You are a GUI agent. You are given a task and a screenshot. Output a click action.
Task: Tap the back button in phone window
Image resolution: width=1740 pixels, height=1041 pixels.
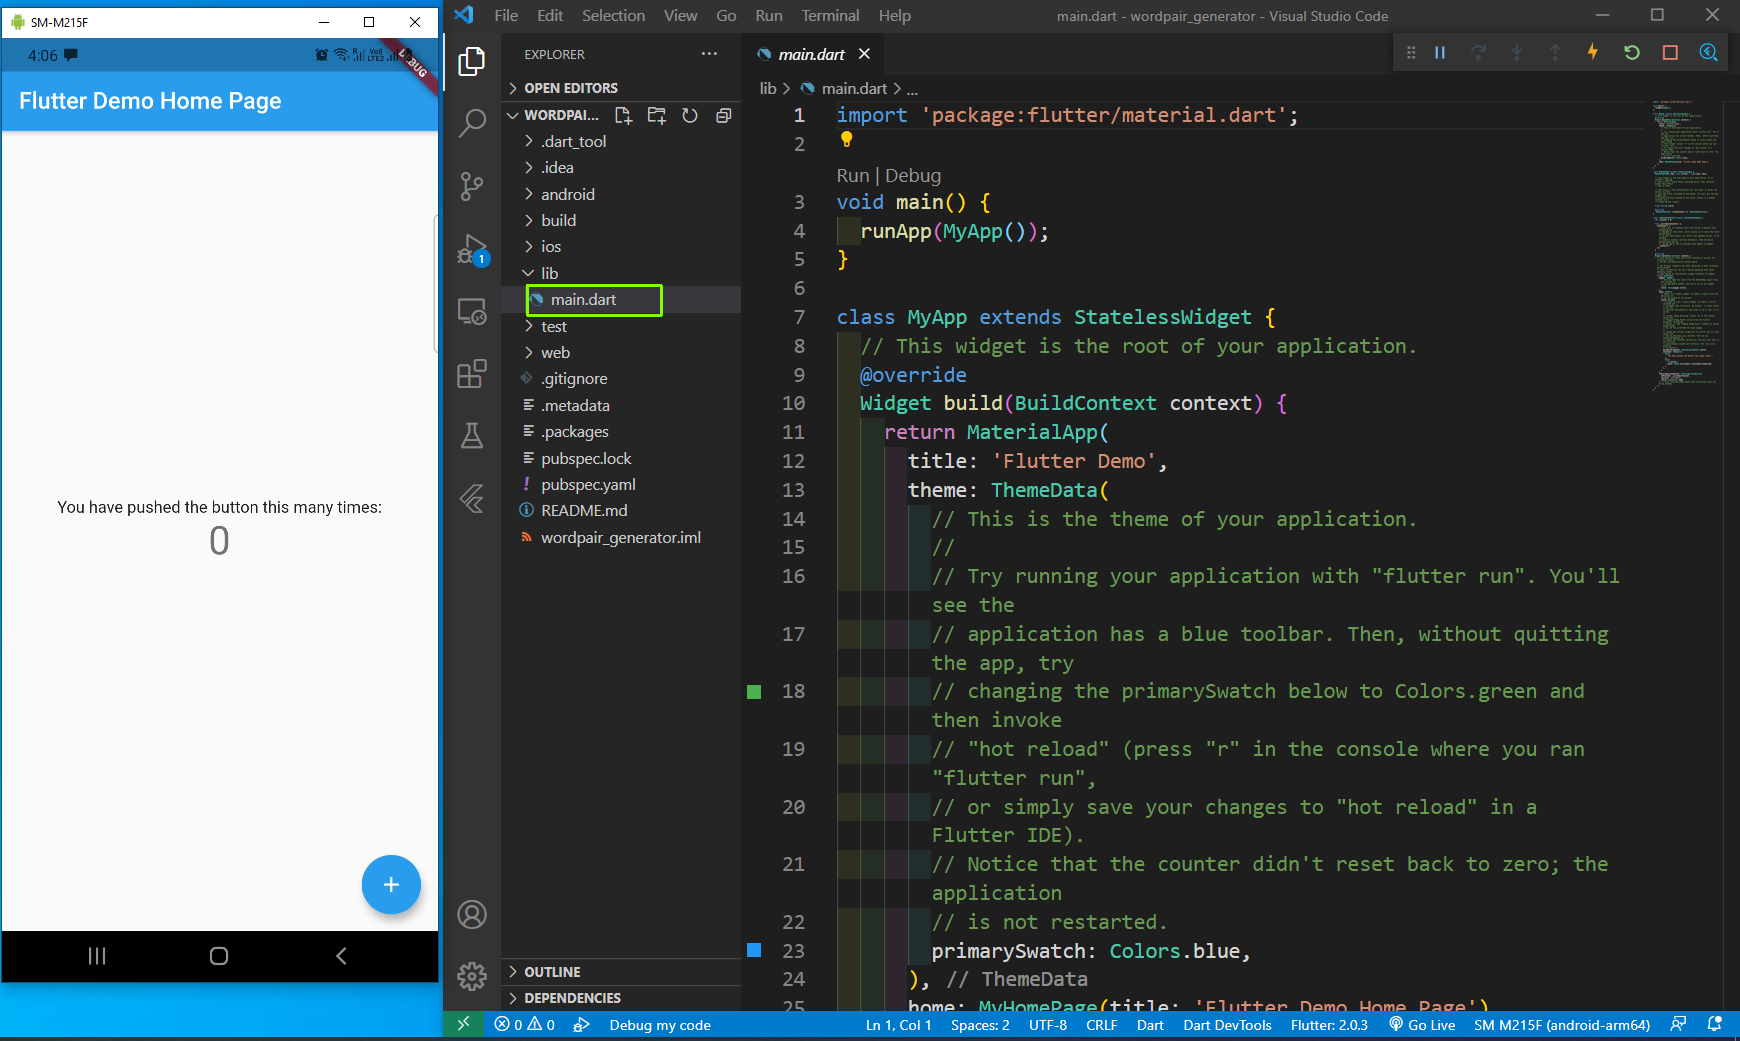coord(341,956)
